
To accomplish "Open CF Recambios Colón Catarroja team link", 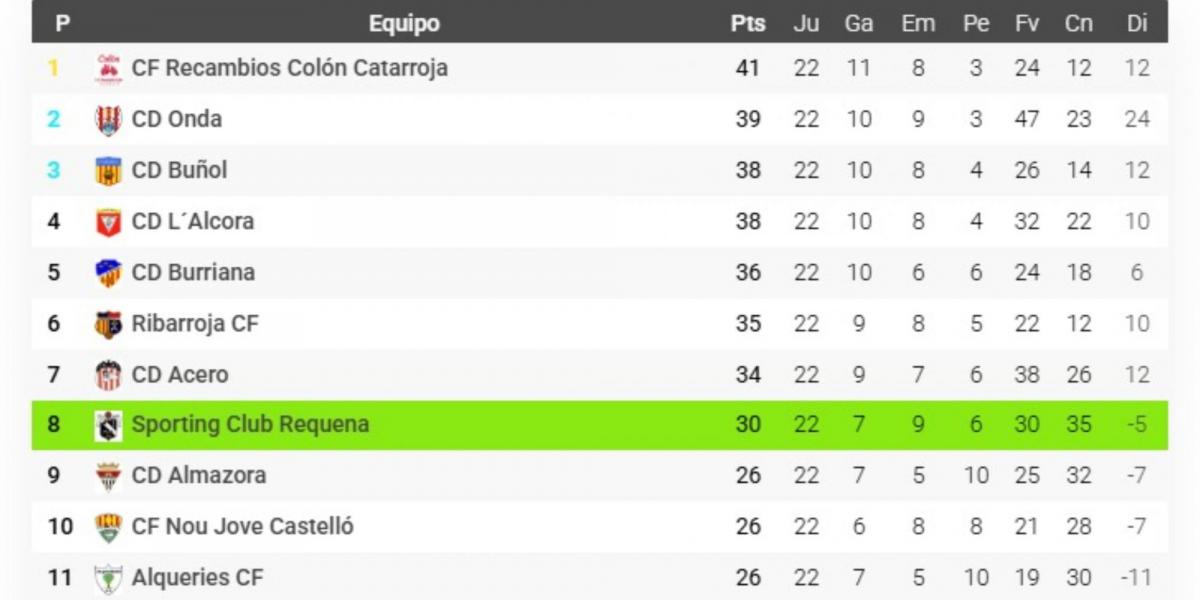I will [x=289, y=68].
